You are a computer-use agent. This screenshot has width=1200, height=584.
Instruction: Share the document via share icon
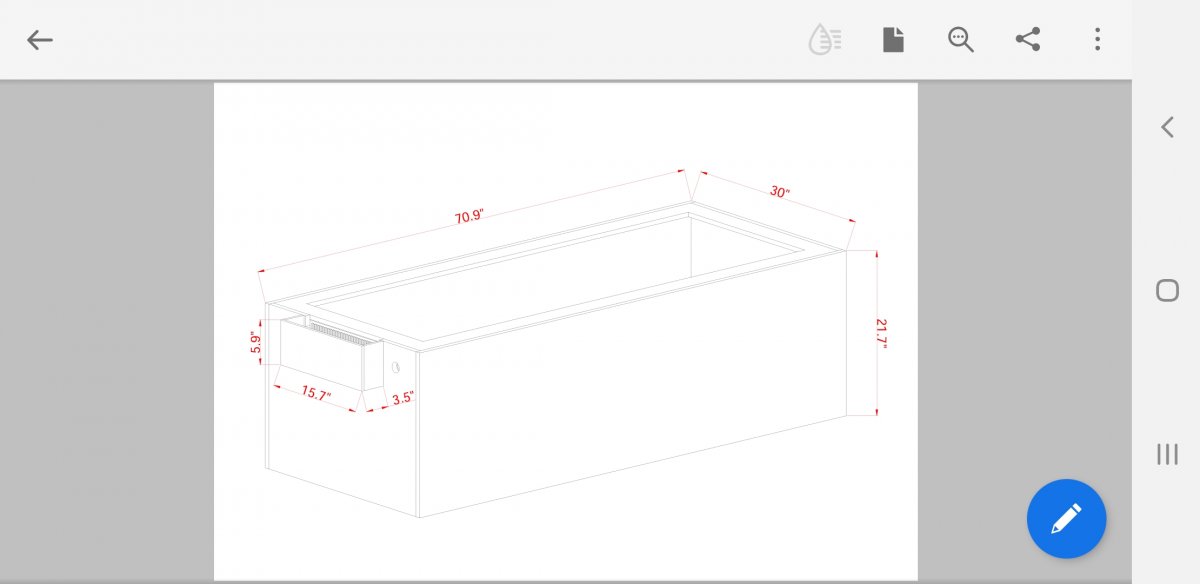pos(1028,40)
